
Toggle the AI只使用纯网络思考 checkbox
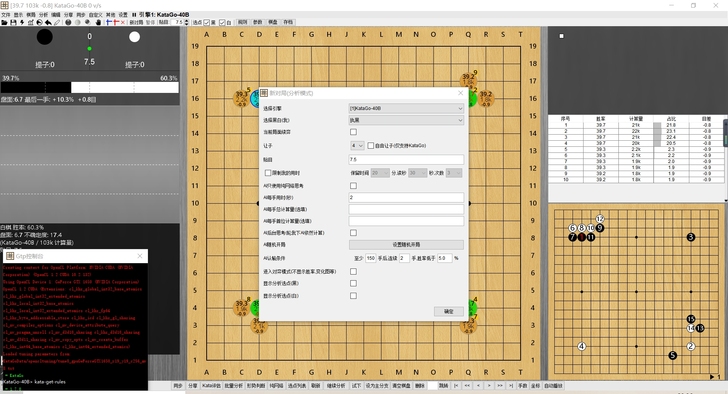(353, 186)
